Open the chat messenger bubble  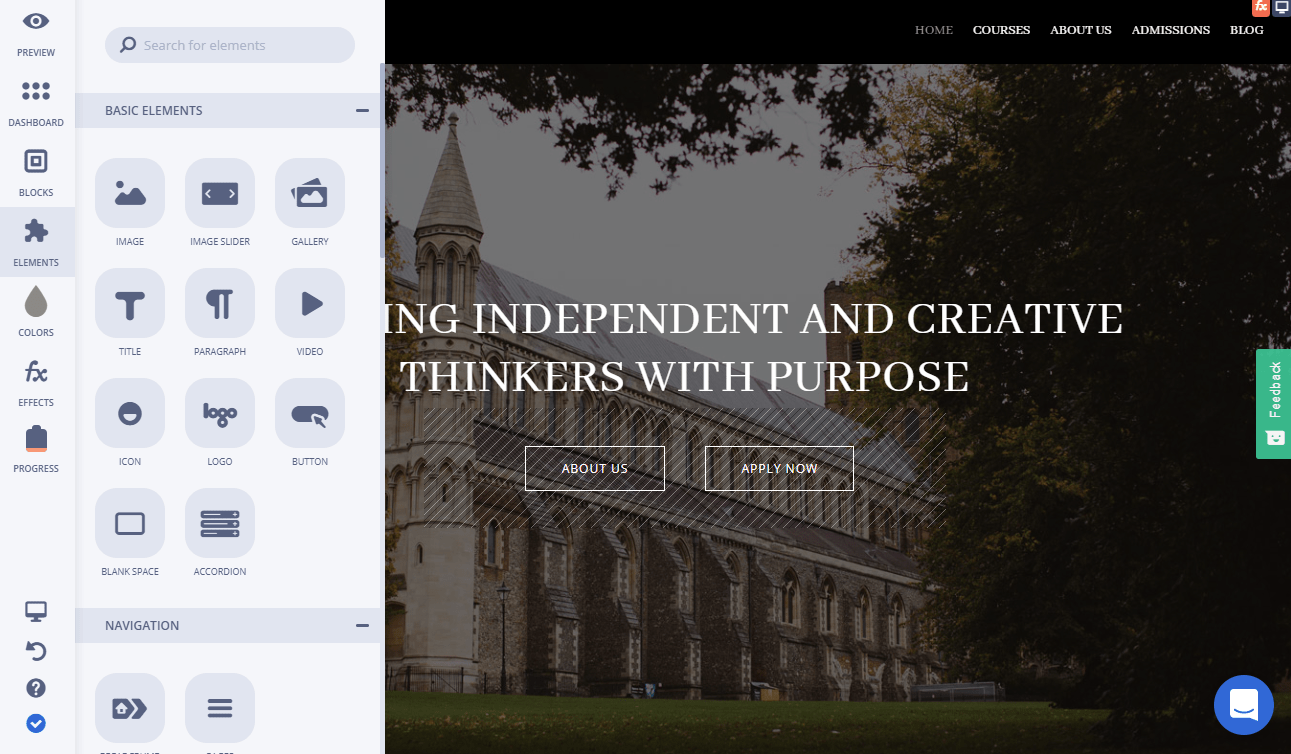pos(1244,705)
